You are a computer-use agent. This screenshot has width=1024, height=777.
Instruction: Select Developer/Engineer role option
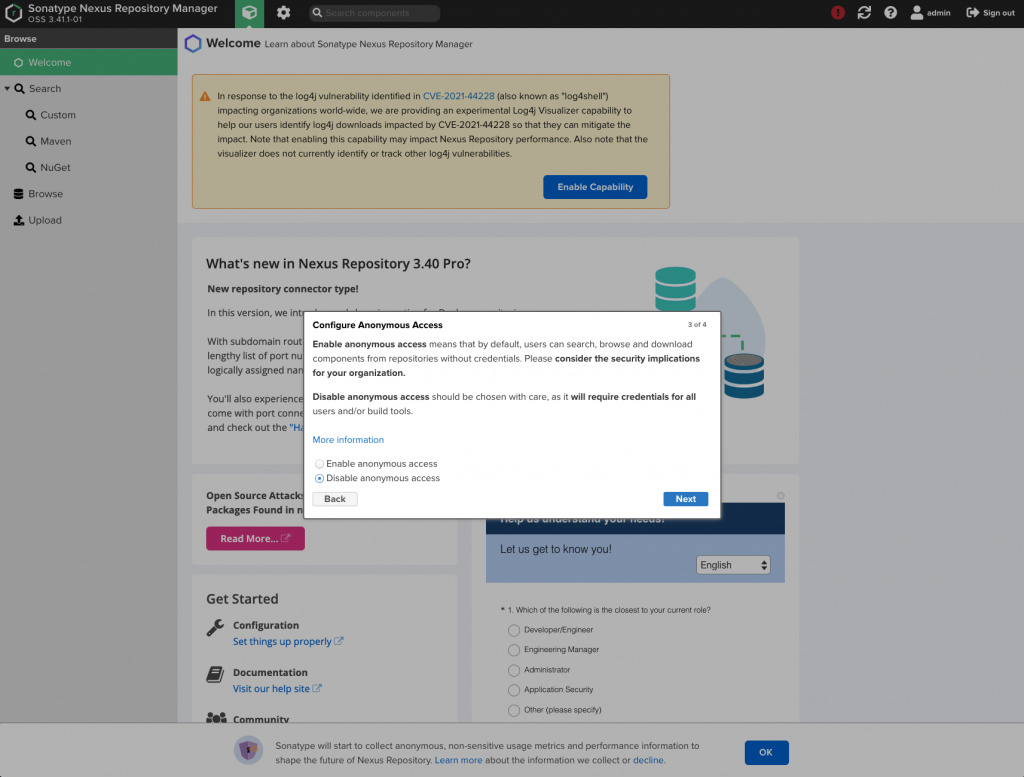(514, 630)
